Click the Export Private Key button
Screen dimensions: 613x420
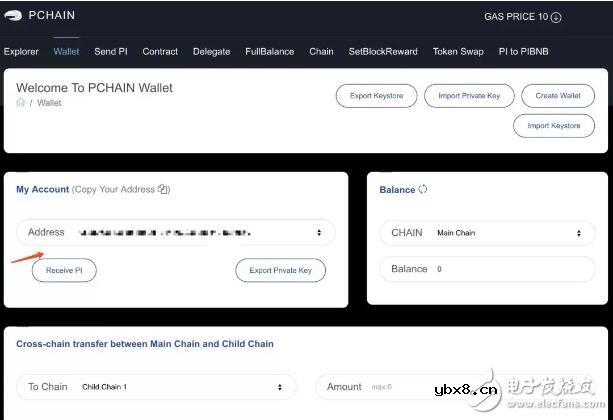tap(280, 270)
